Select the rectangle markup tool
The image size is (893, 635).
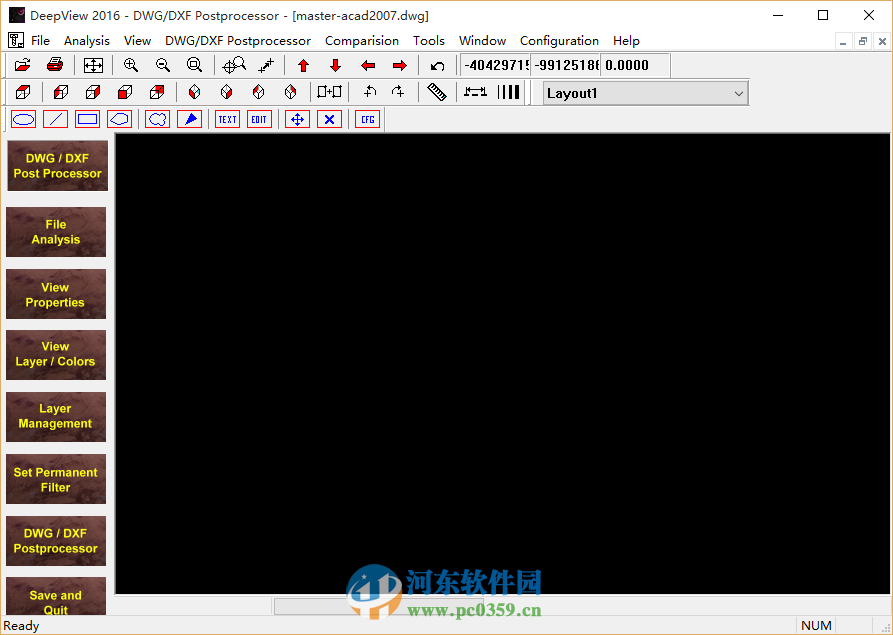pos(87,119)
